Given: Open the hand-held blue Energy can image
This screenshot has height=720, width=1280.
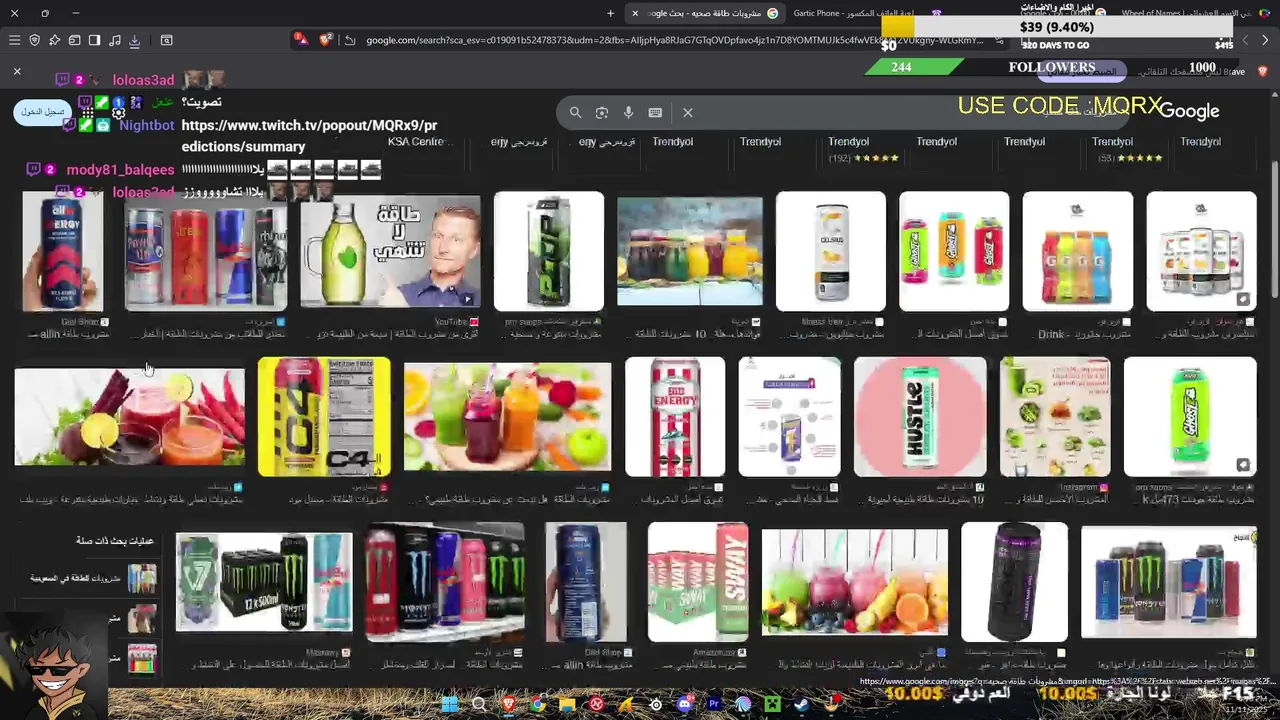Looking at the screenshot, I should coord(63,251).
